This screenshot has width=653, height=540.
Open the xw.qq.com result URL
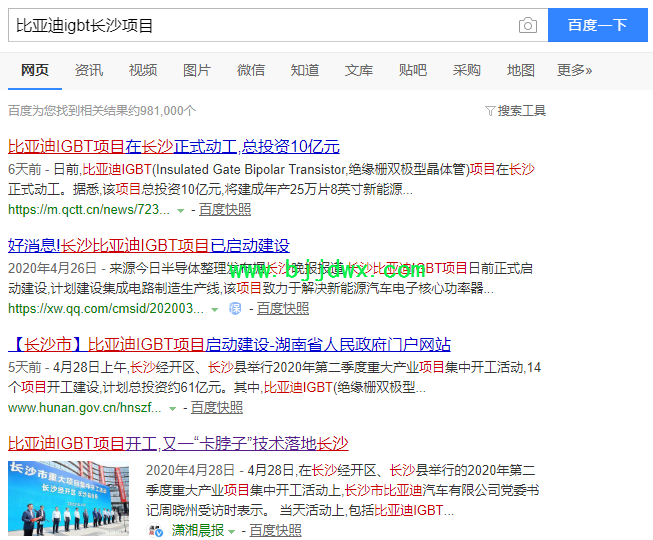pyautogui.click(x=106, y=309)
